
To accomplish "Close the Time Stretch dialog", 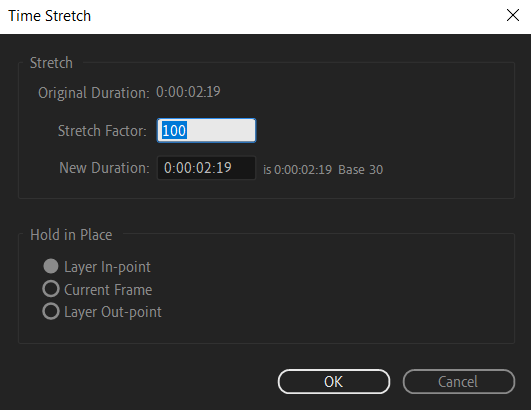I will coord(513,15).
